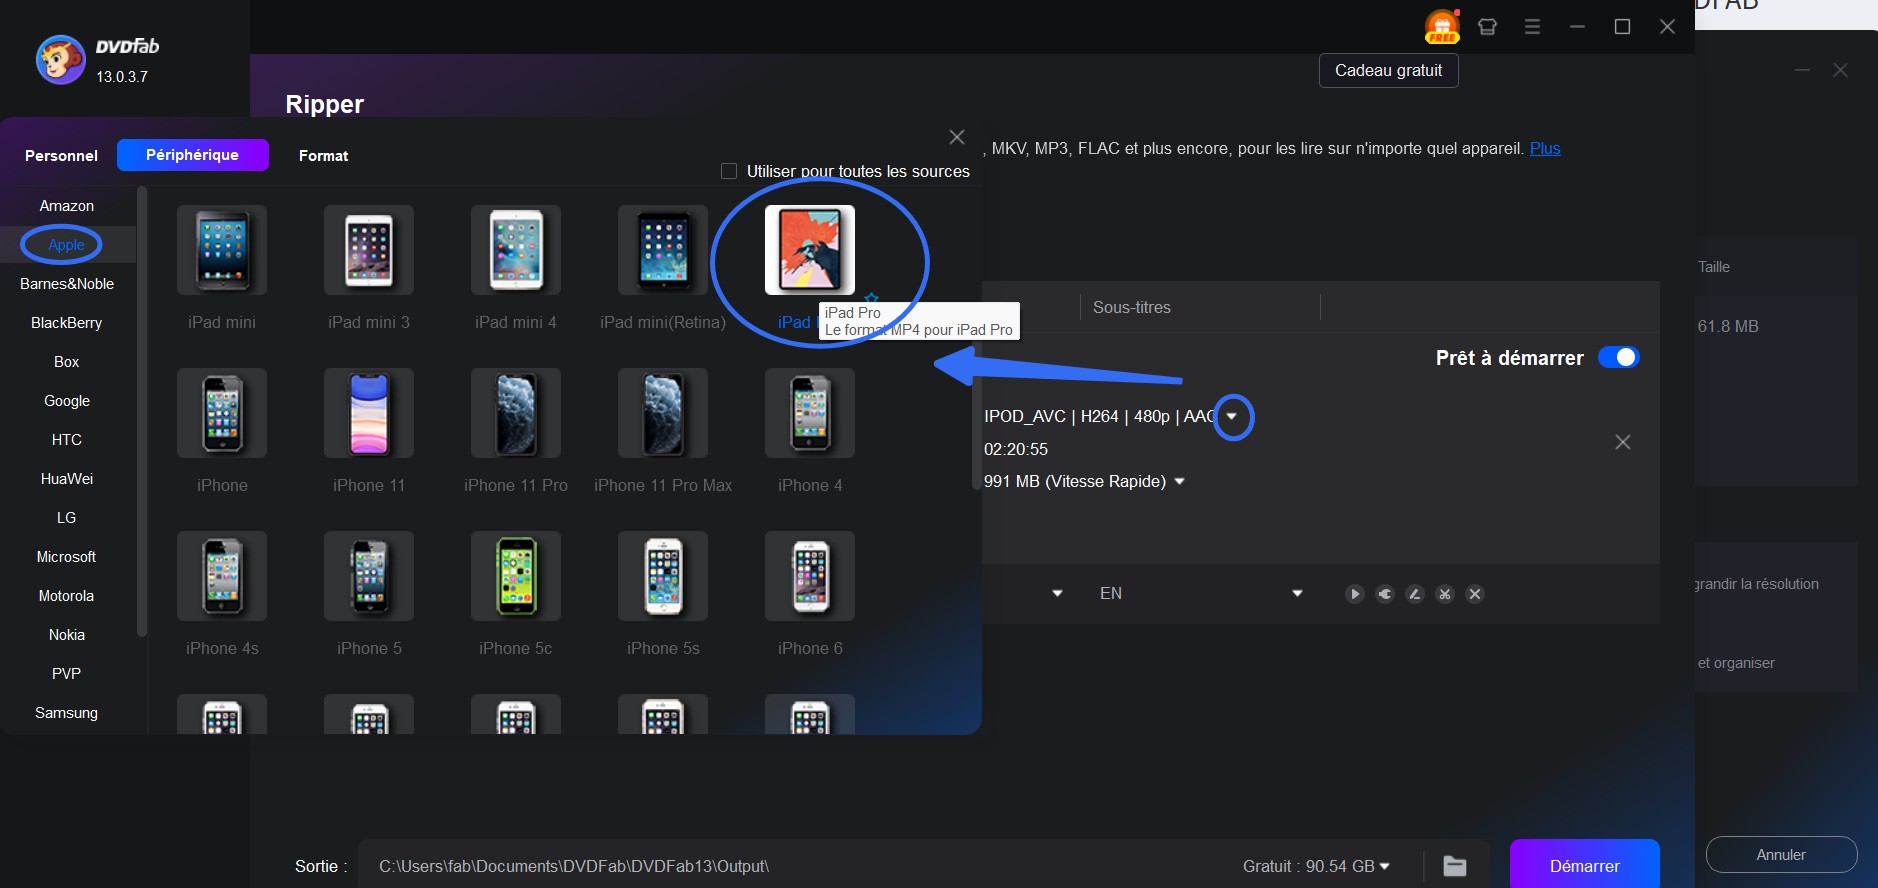1878x888 pixels.
Task: Select BlackBerry brand
Action: click(x=67, y=323)
